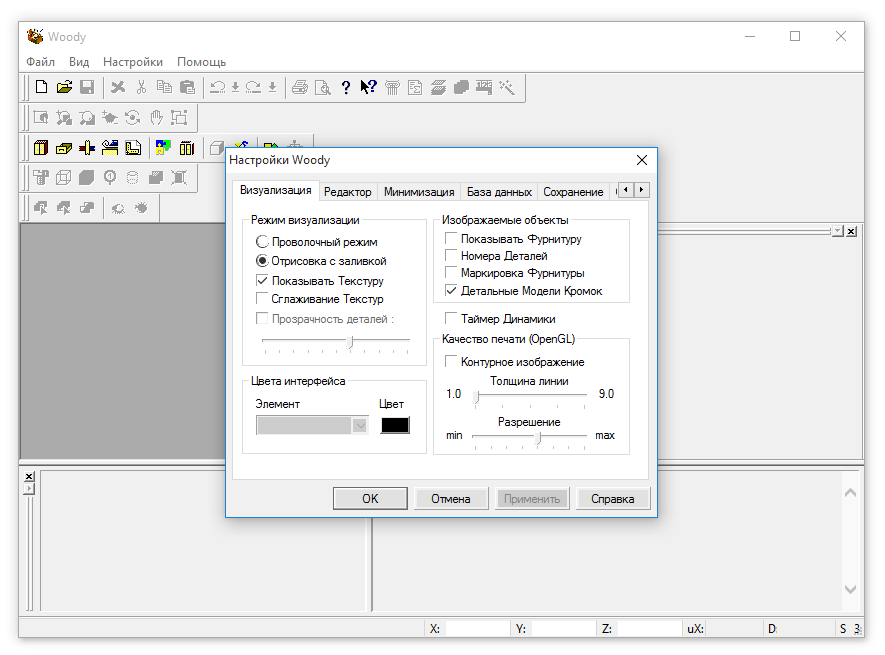Image resolution: width=885 pixels, height=655 pixels.
Task: Activate the context help cursor icon
Action: coord(369,87)
